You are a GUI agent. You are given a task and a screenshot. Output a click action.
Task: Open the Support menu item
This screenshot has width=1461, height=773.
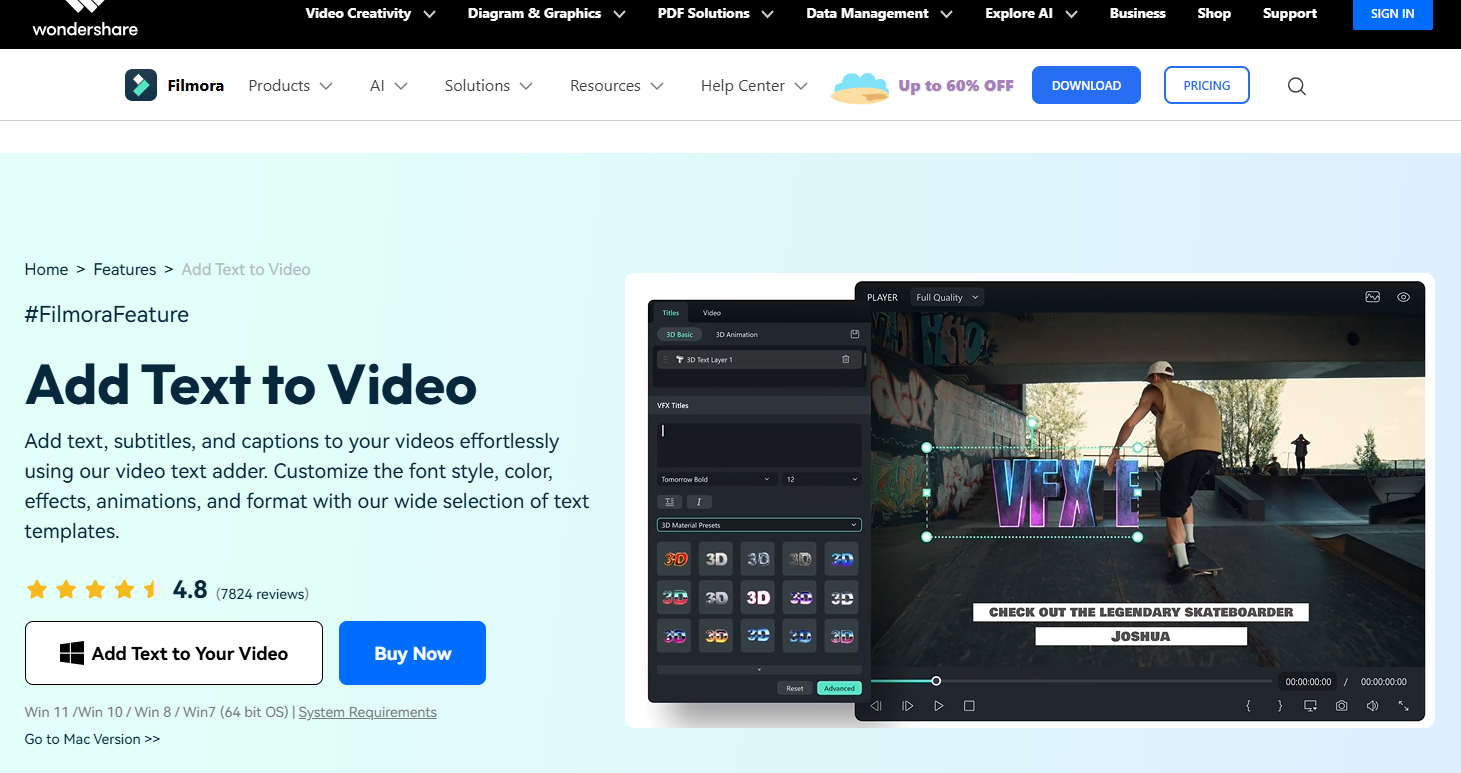click(1290, 14)
